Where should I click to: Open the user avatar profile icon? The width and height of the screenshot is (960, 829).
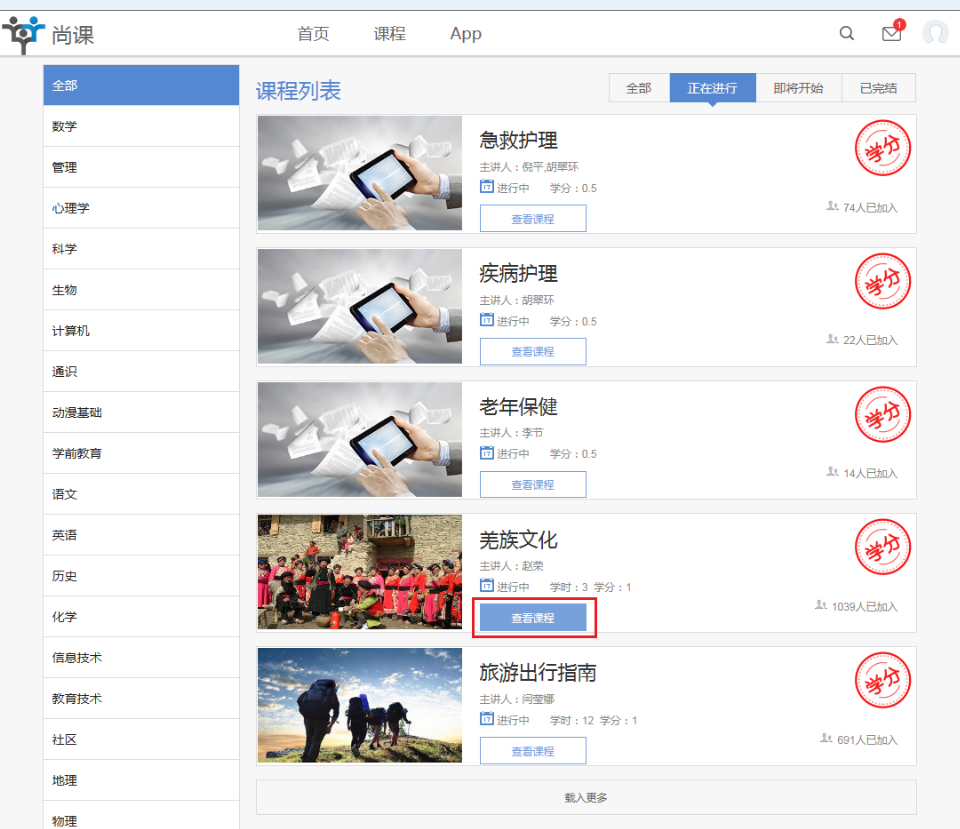click(935, 33)
